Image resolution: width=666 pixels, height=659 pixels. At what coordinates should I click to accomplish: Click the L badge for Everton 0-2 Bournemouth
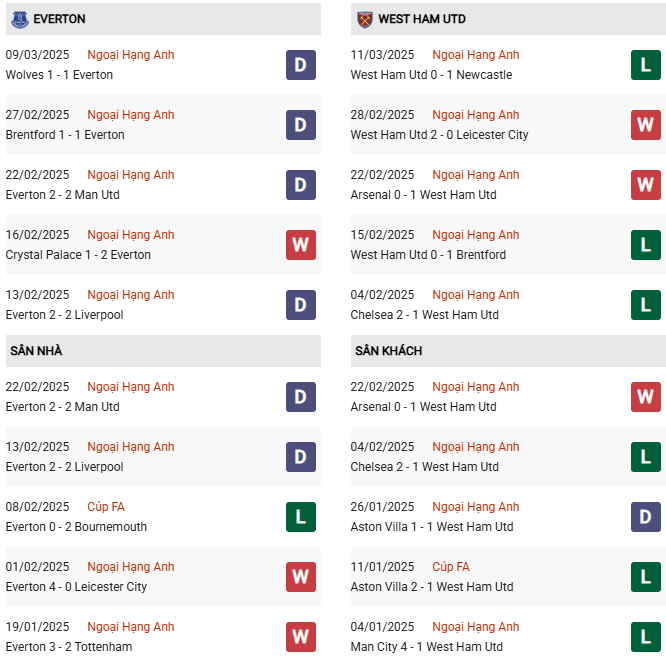(x=301, y=517)
